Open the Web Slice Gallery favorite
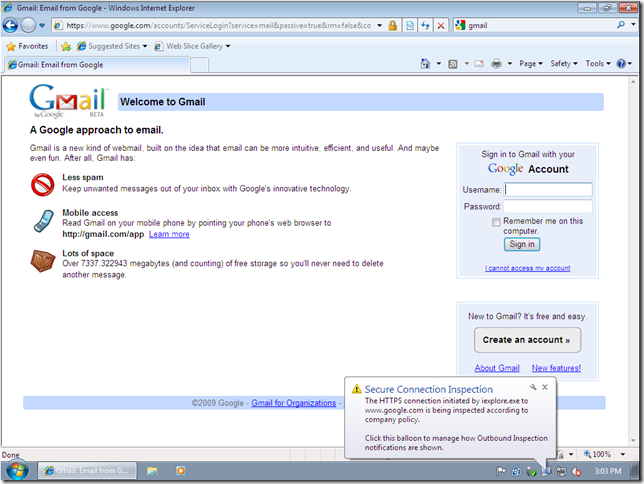This screenshot has width=644, height=484. (x=192, y=46)
